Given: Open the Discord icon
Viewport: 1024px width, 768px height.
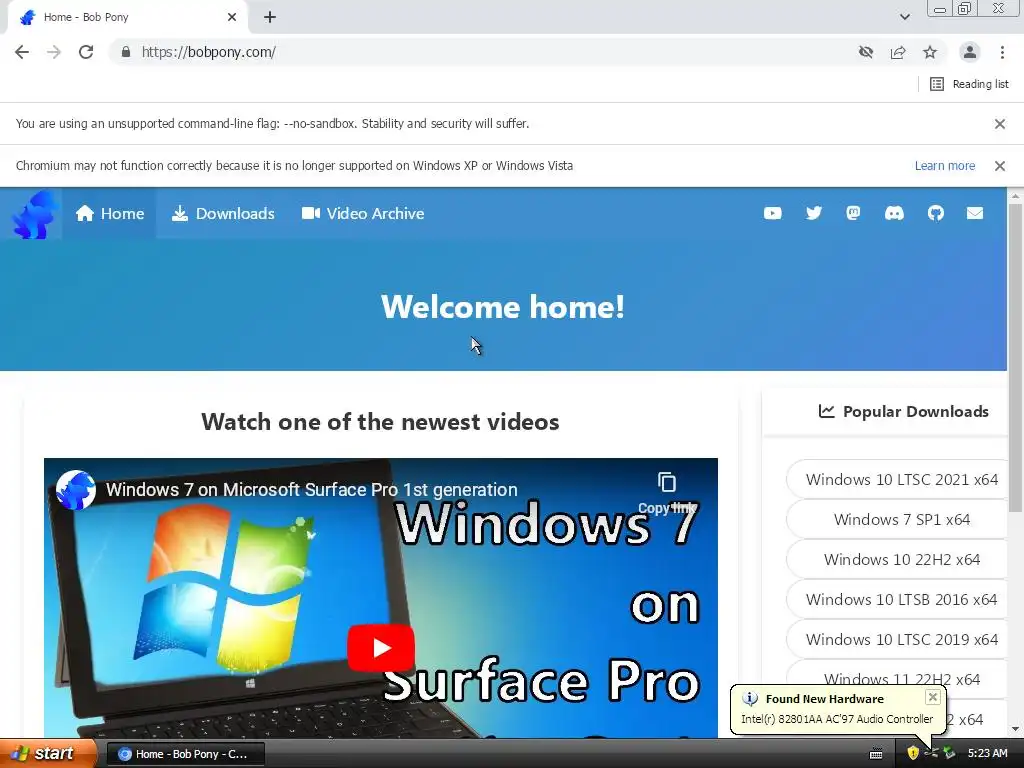Looking at the screenshot, I should 894,214.
